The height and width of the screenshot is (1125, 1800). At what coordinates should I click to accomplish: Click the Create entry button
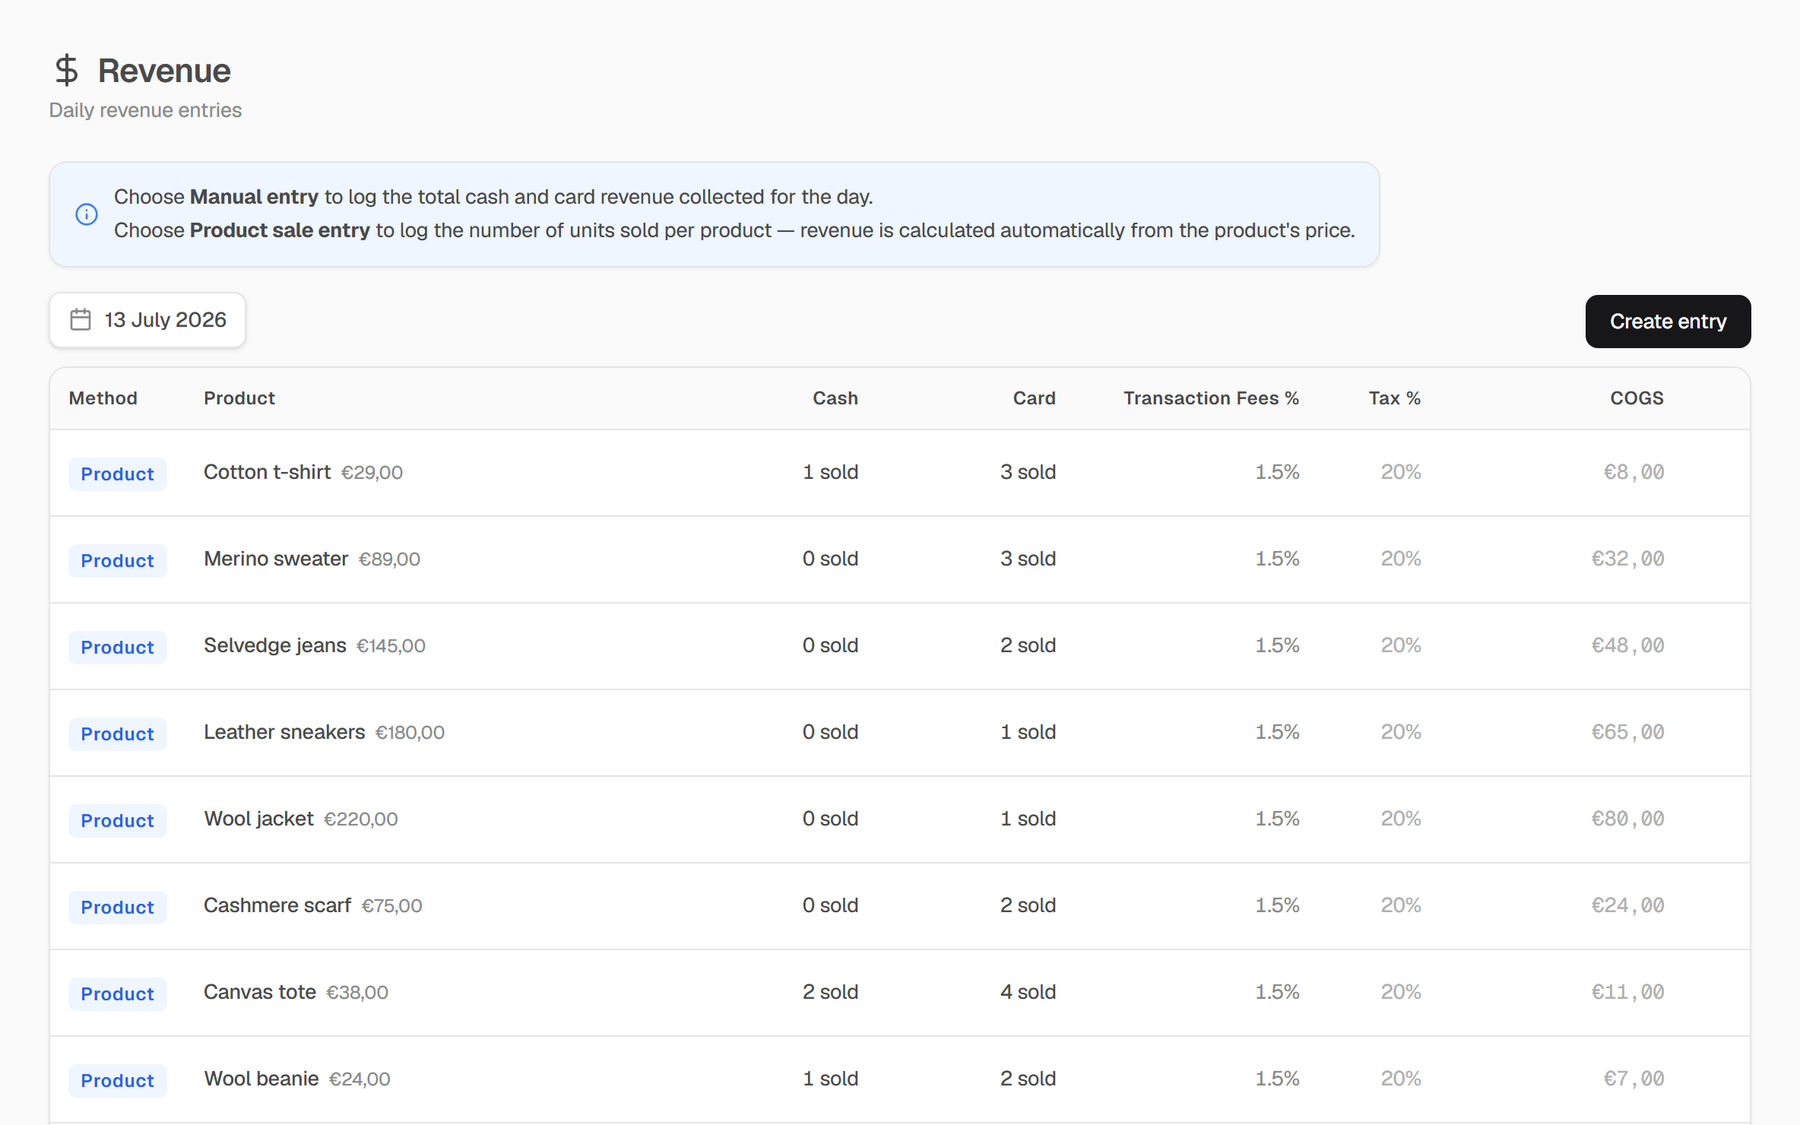click(x=1668, y=321)
